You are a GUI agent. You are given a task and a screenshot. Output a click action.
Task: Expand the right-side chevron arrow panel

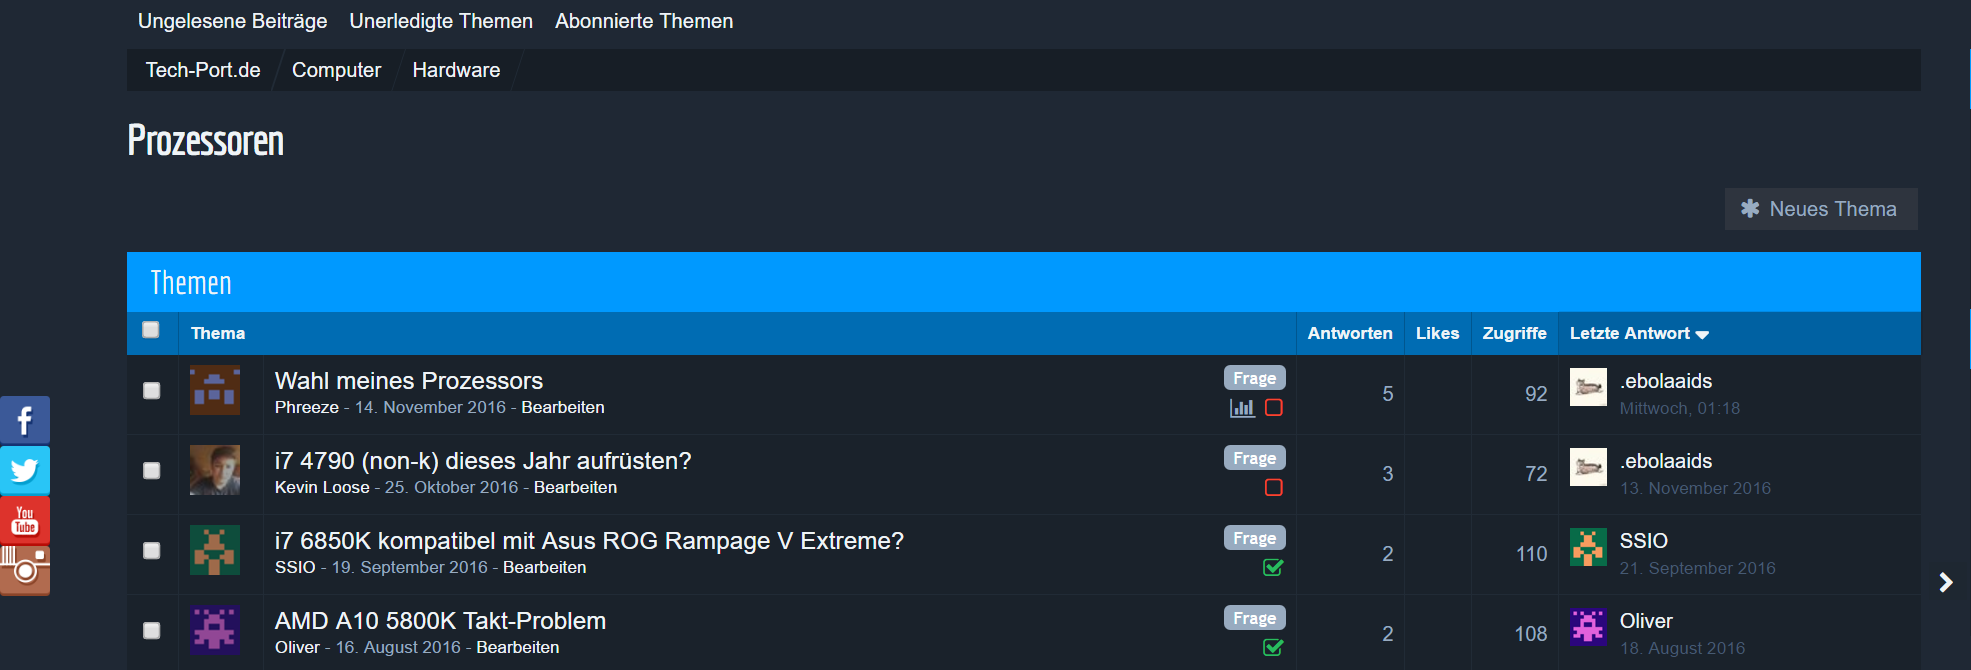(x=1945, y=582)
